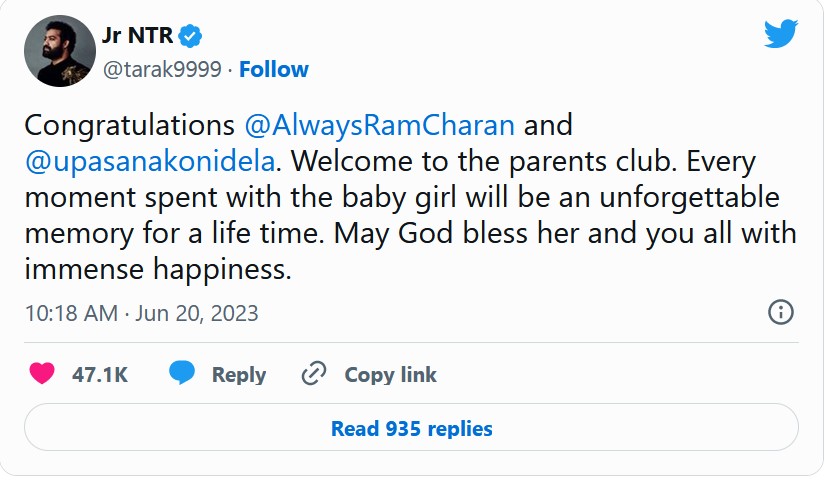The height and width of the screenshot is (481, 825).
Task: Click the Copy link text label
Action: pos(390,375)
